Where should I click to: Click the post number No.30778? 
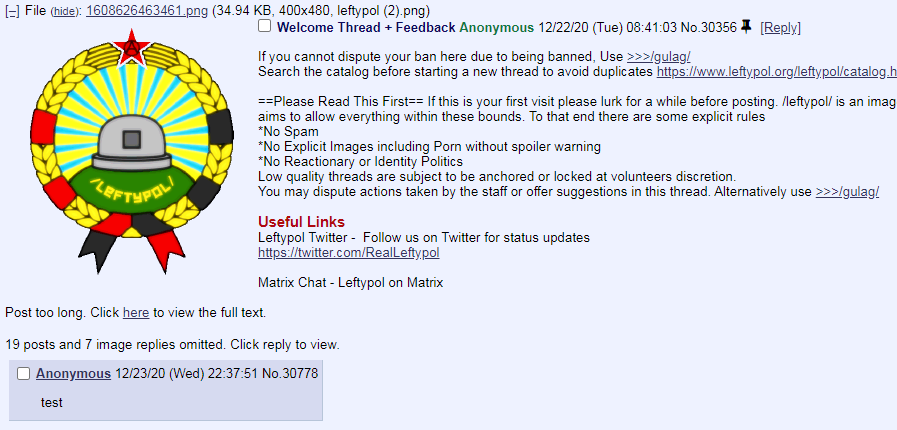tap(290, 374)
